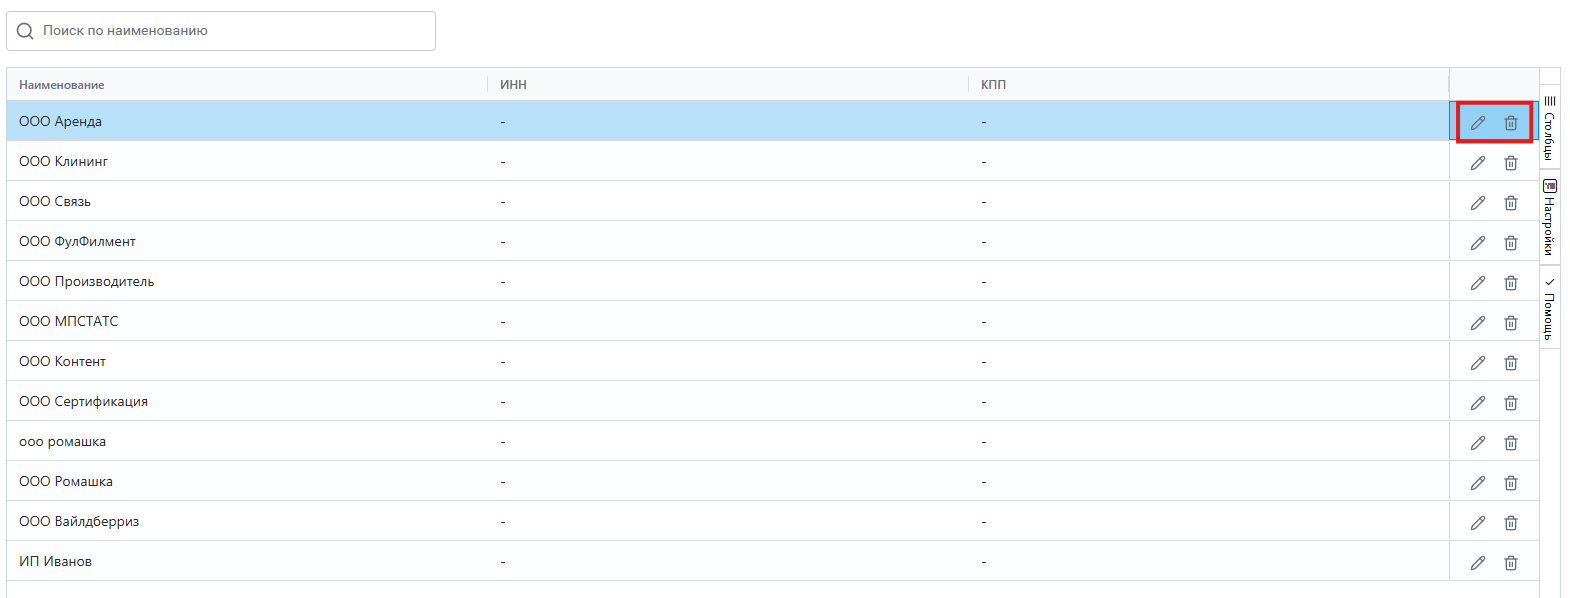The width and height of the screenshot is (1570, 598).
Task: Focus the Поиск по наименованию search field
Action: (x=221, y=31)
